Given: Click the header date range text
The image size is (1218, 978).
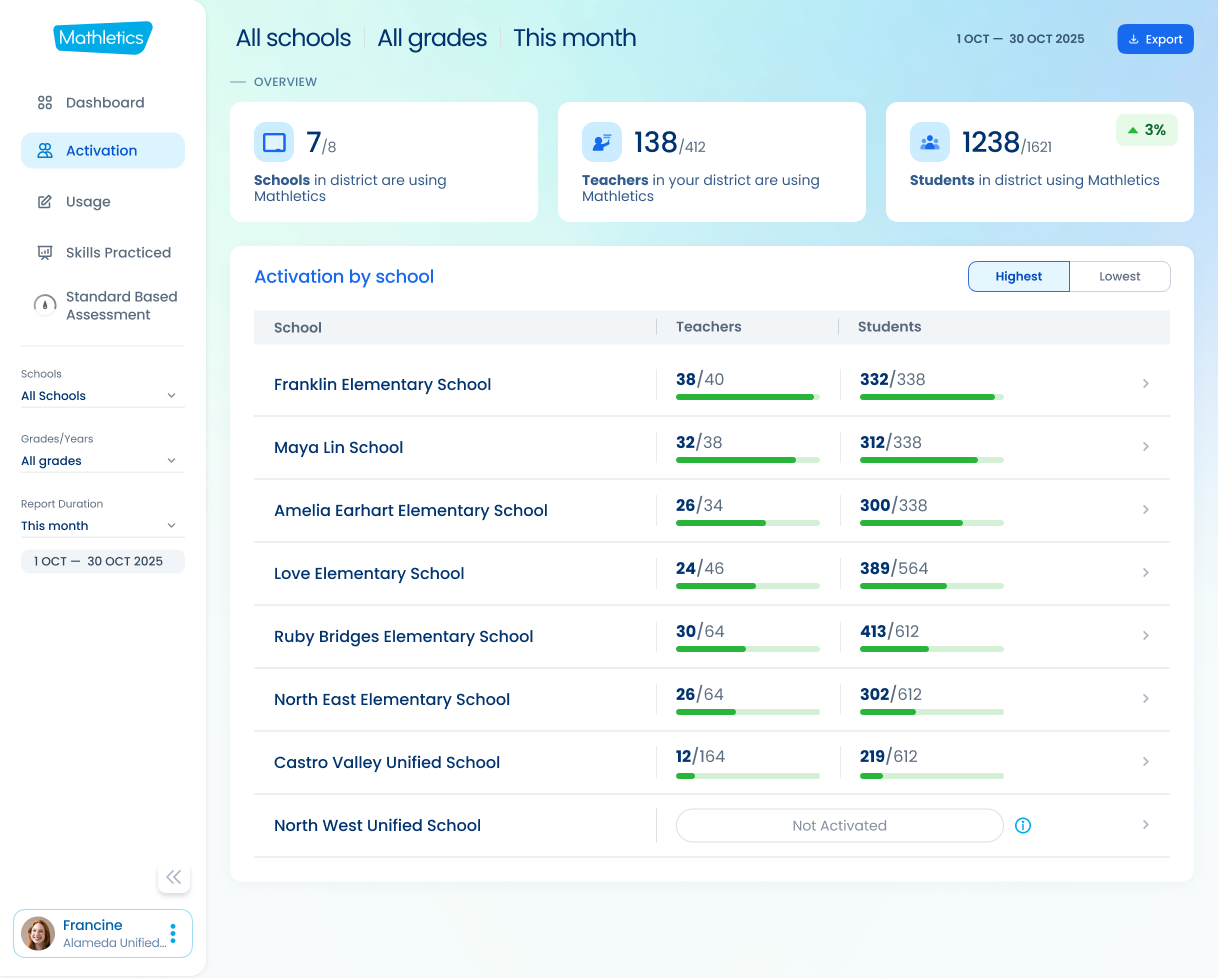Looking at the screenshot, I should click(1020, 39).
